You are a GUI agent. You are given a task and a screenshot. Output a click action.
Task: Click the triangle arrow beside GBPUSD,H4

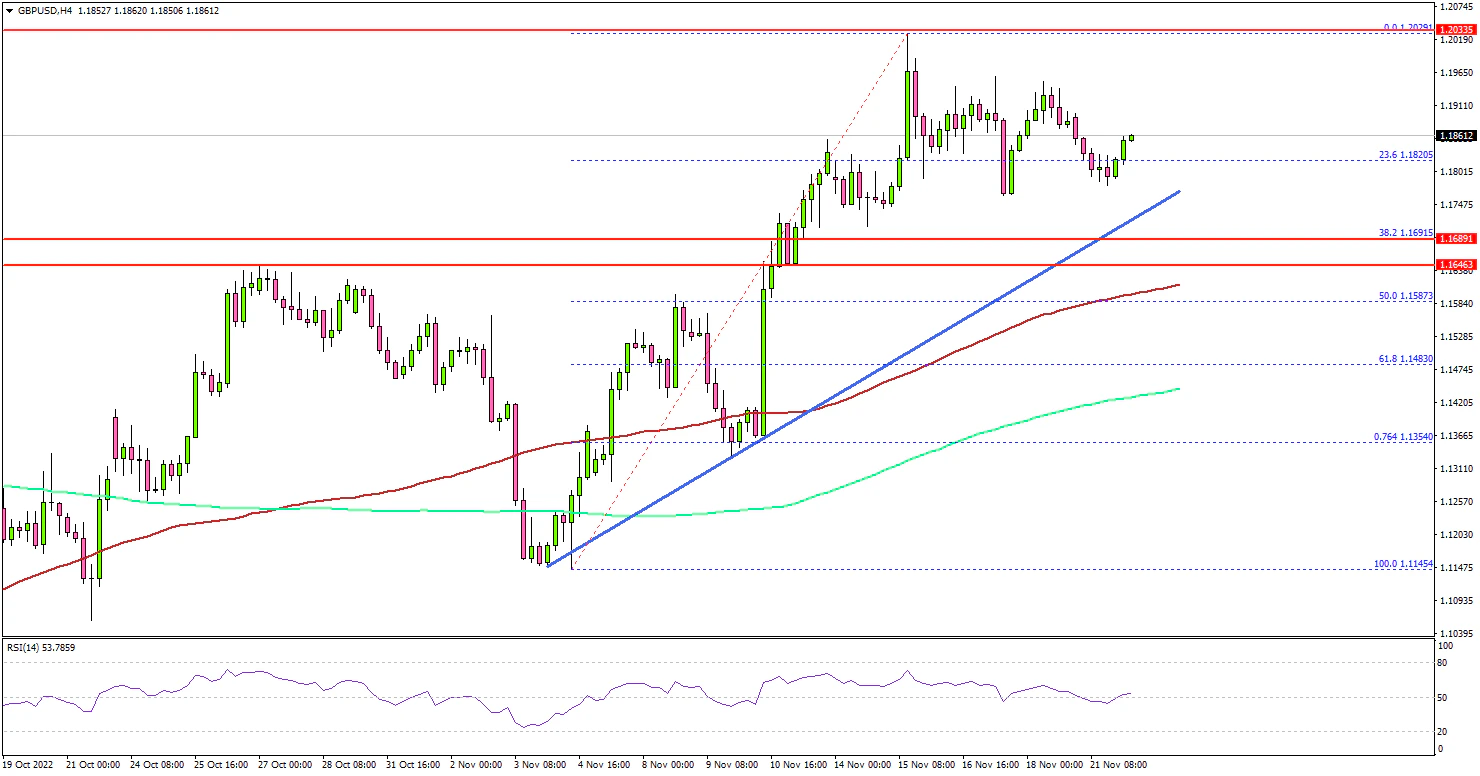(9, 11)
